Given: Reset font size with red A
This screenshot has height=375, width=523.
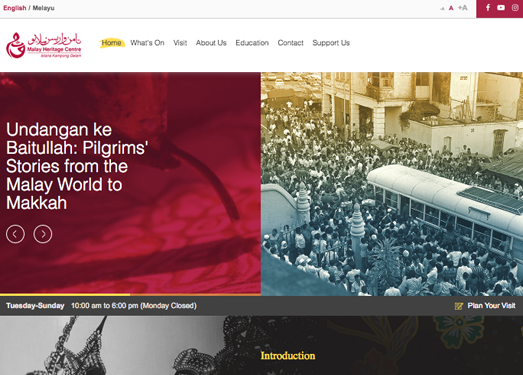Looking at the screenshot, I should (451, 8).
